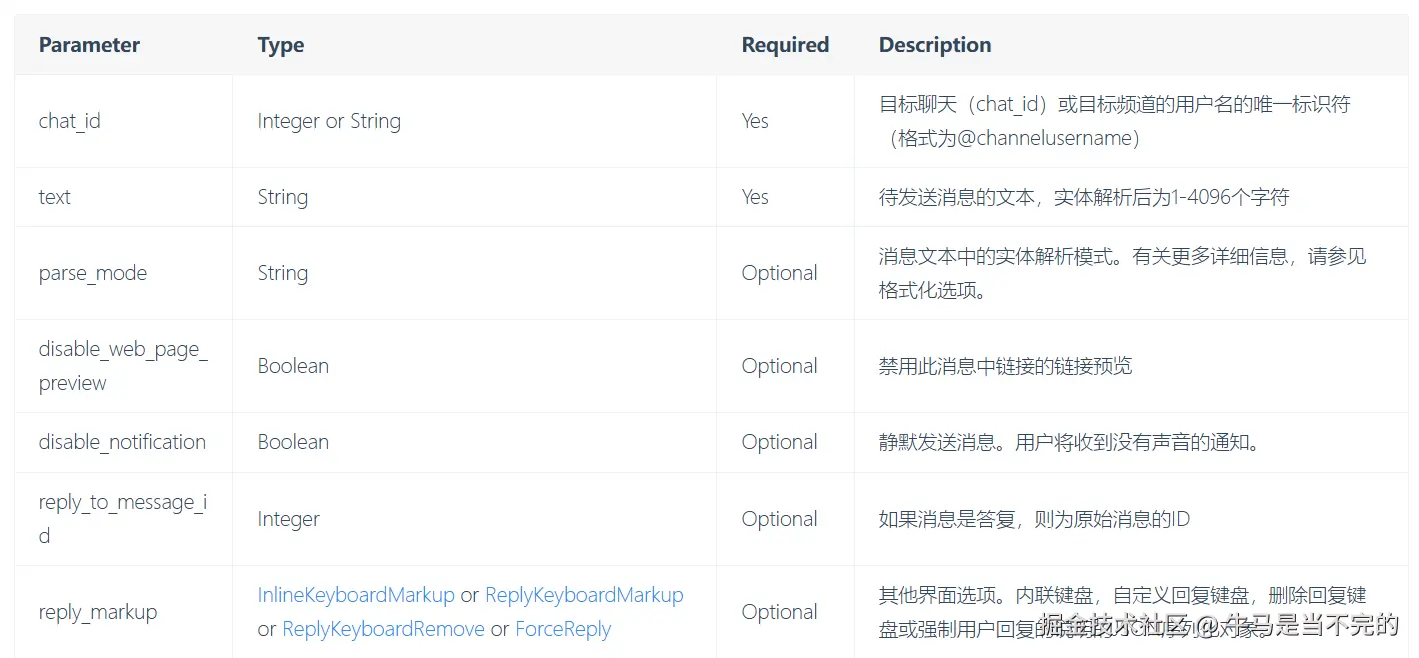Click the "Integer or String" type cell
The image size is (1419, 658).
[329, 121]
